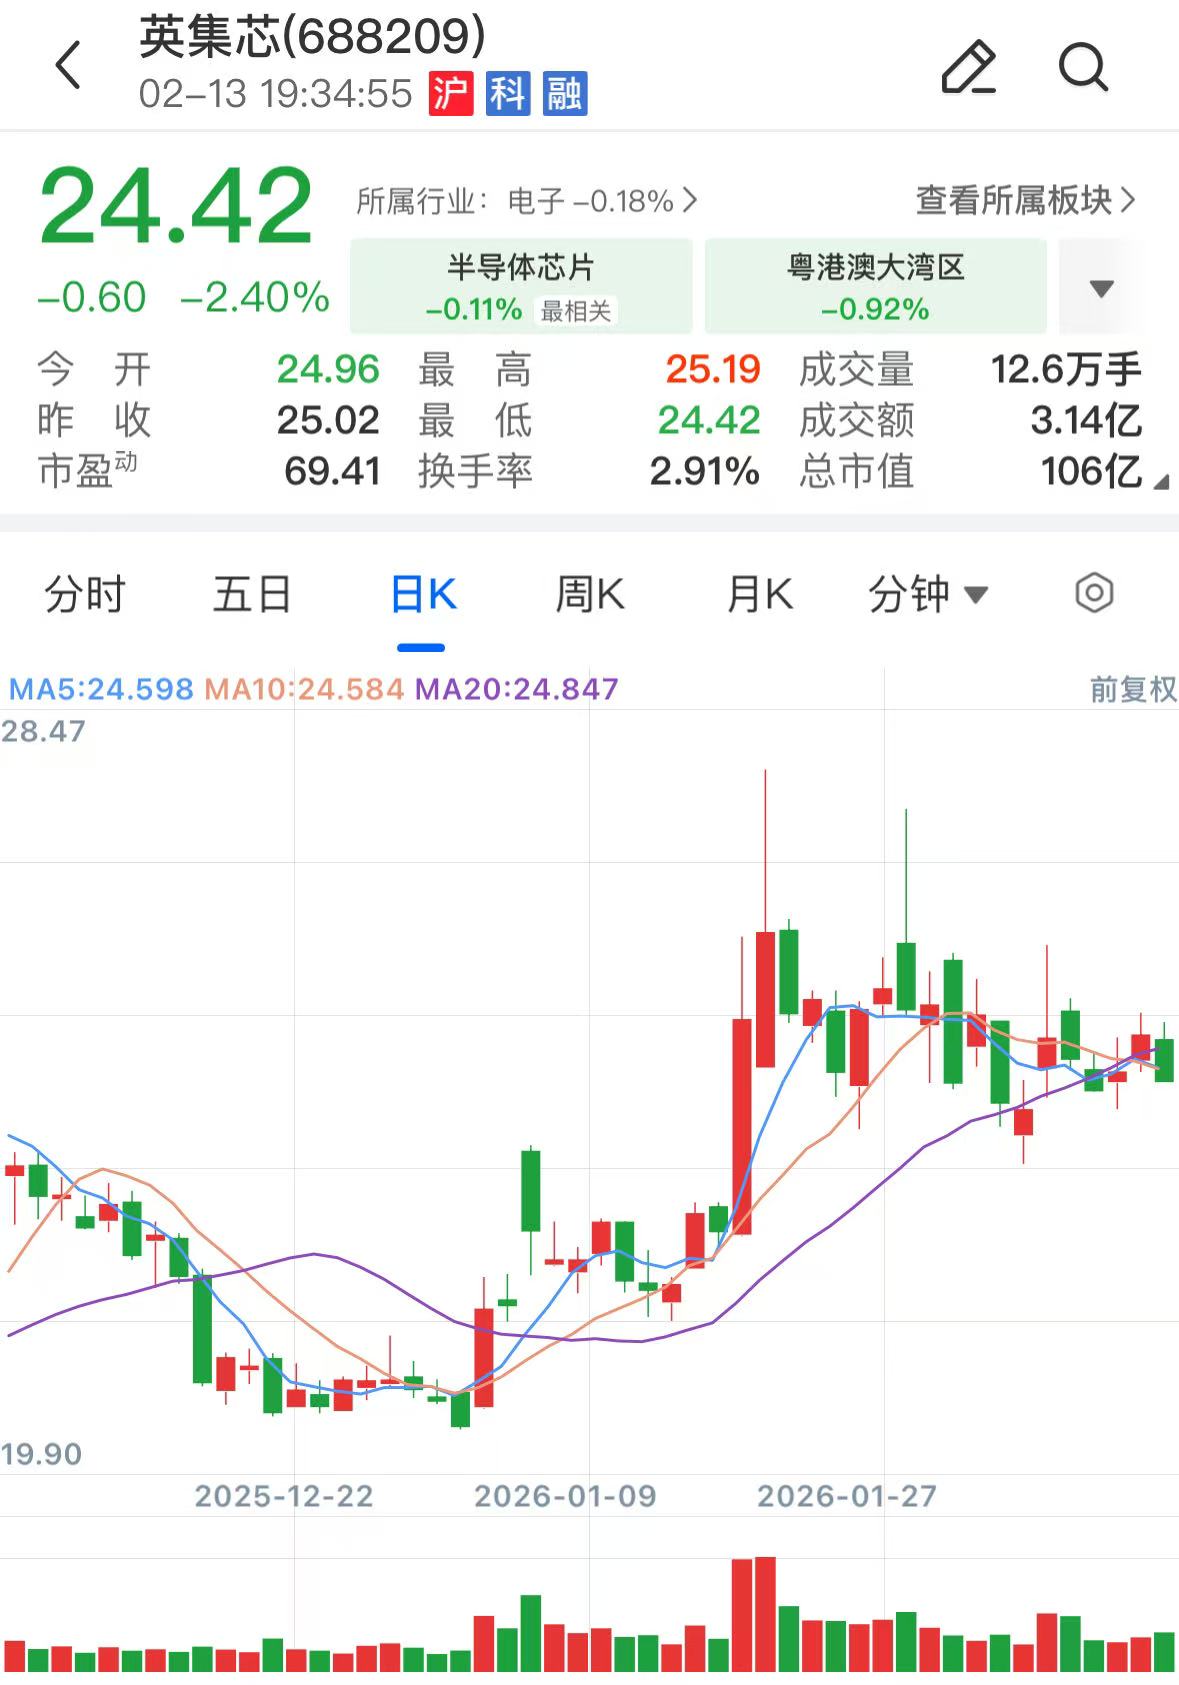
Task: Tap the MA20:24.847 indicator label
Action: point(517,689)
